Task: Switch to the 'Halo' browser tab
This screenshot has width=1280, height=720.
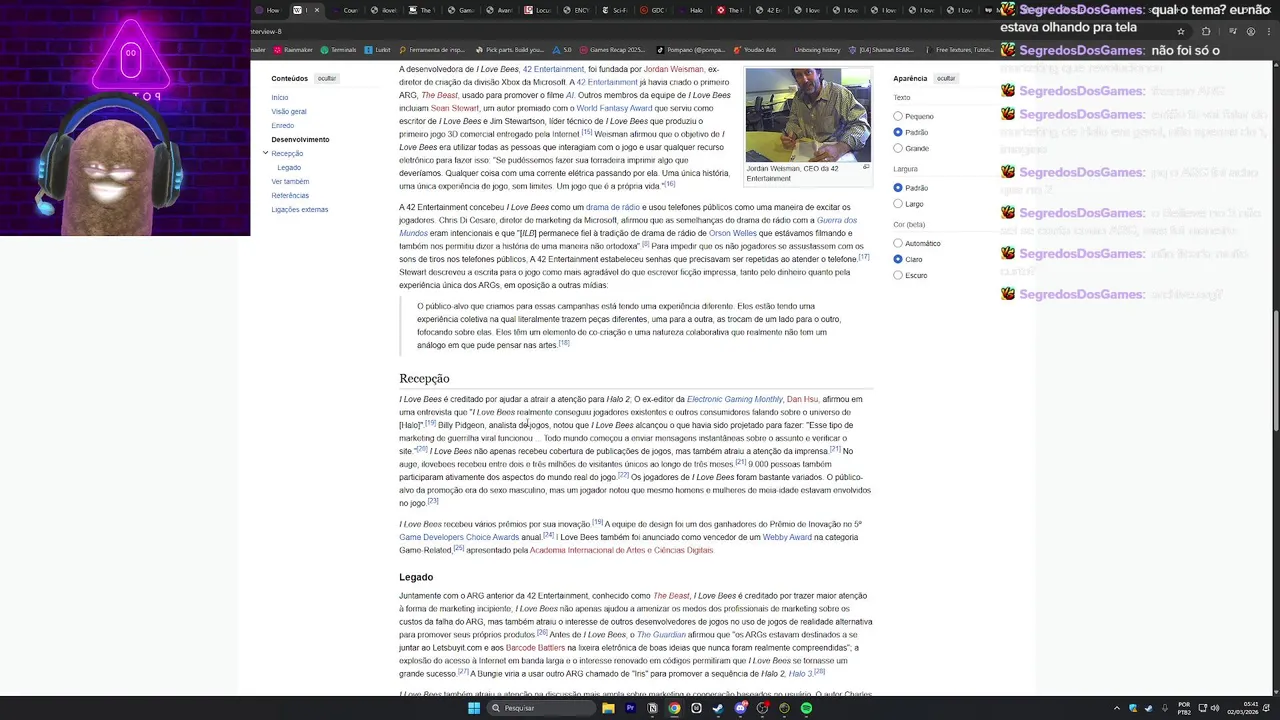Action: click(693, 10)
